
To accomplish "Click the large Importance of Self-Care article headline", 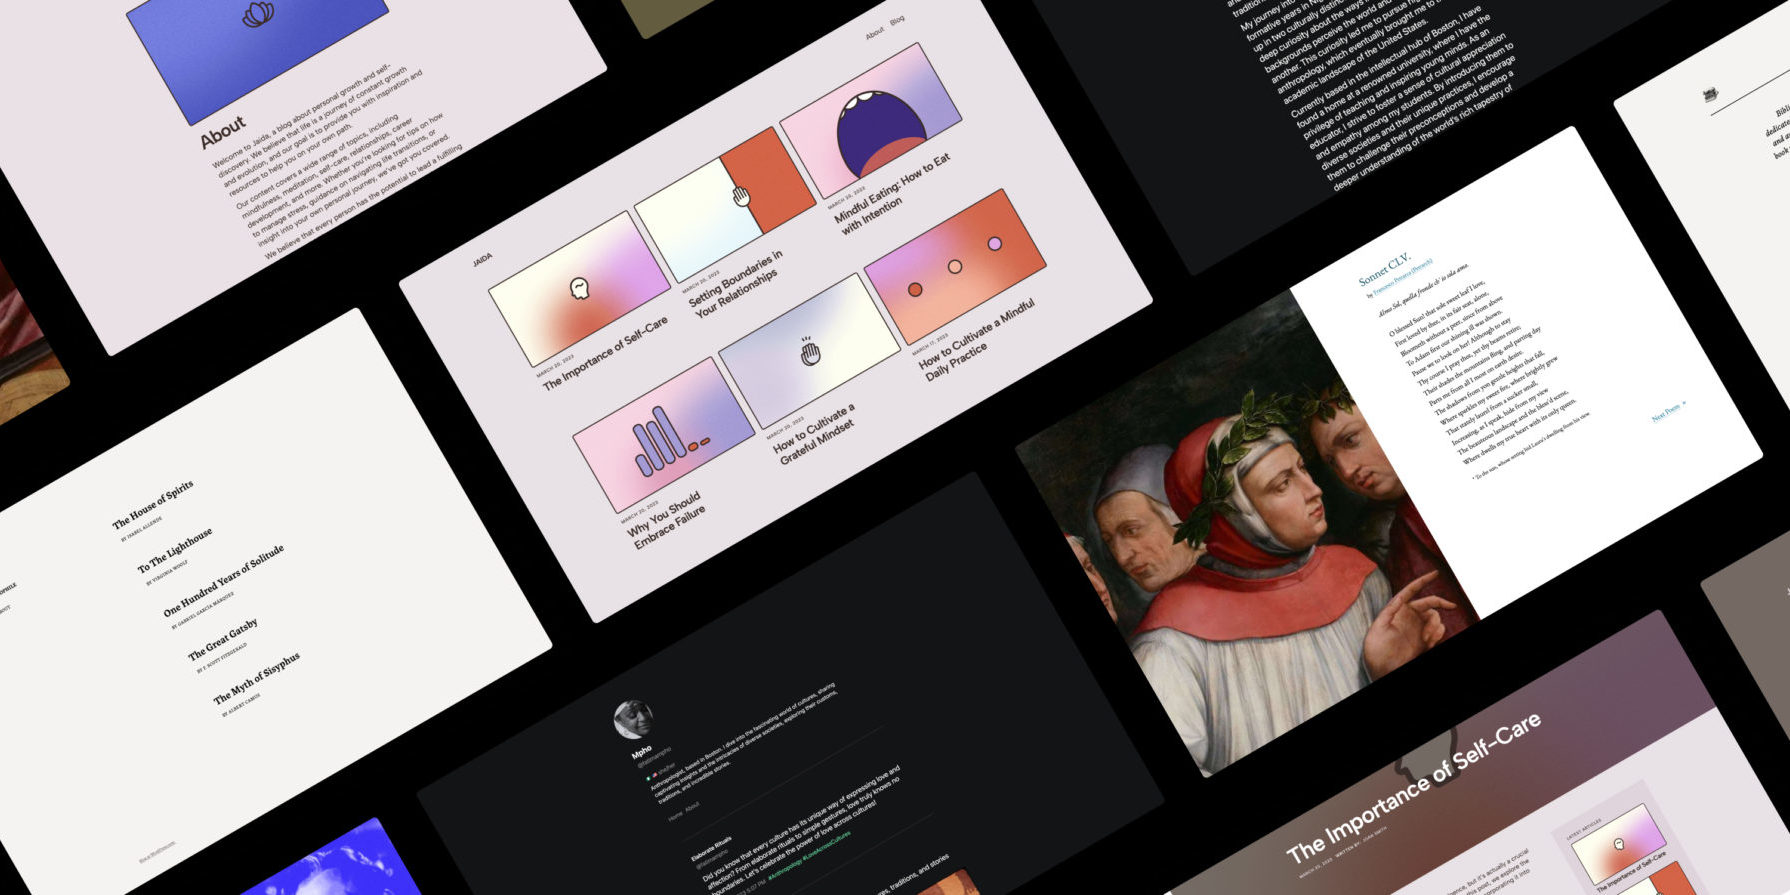I will (x=1413, y=789).
